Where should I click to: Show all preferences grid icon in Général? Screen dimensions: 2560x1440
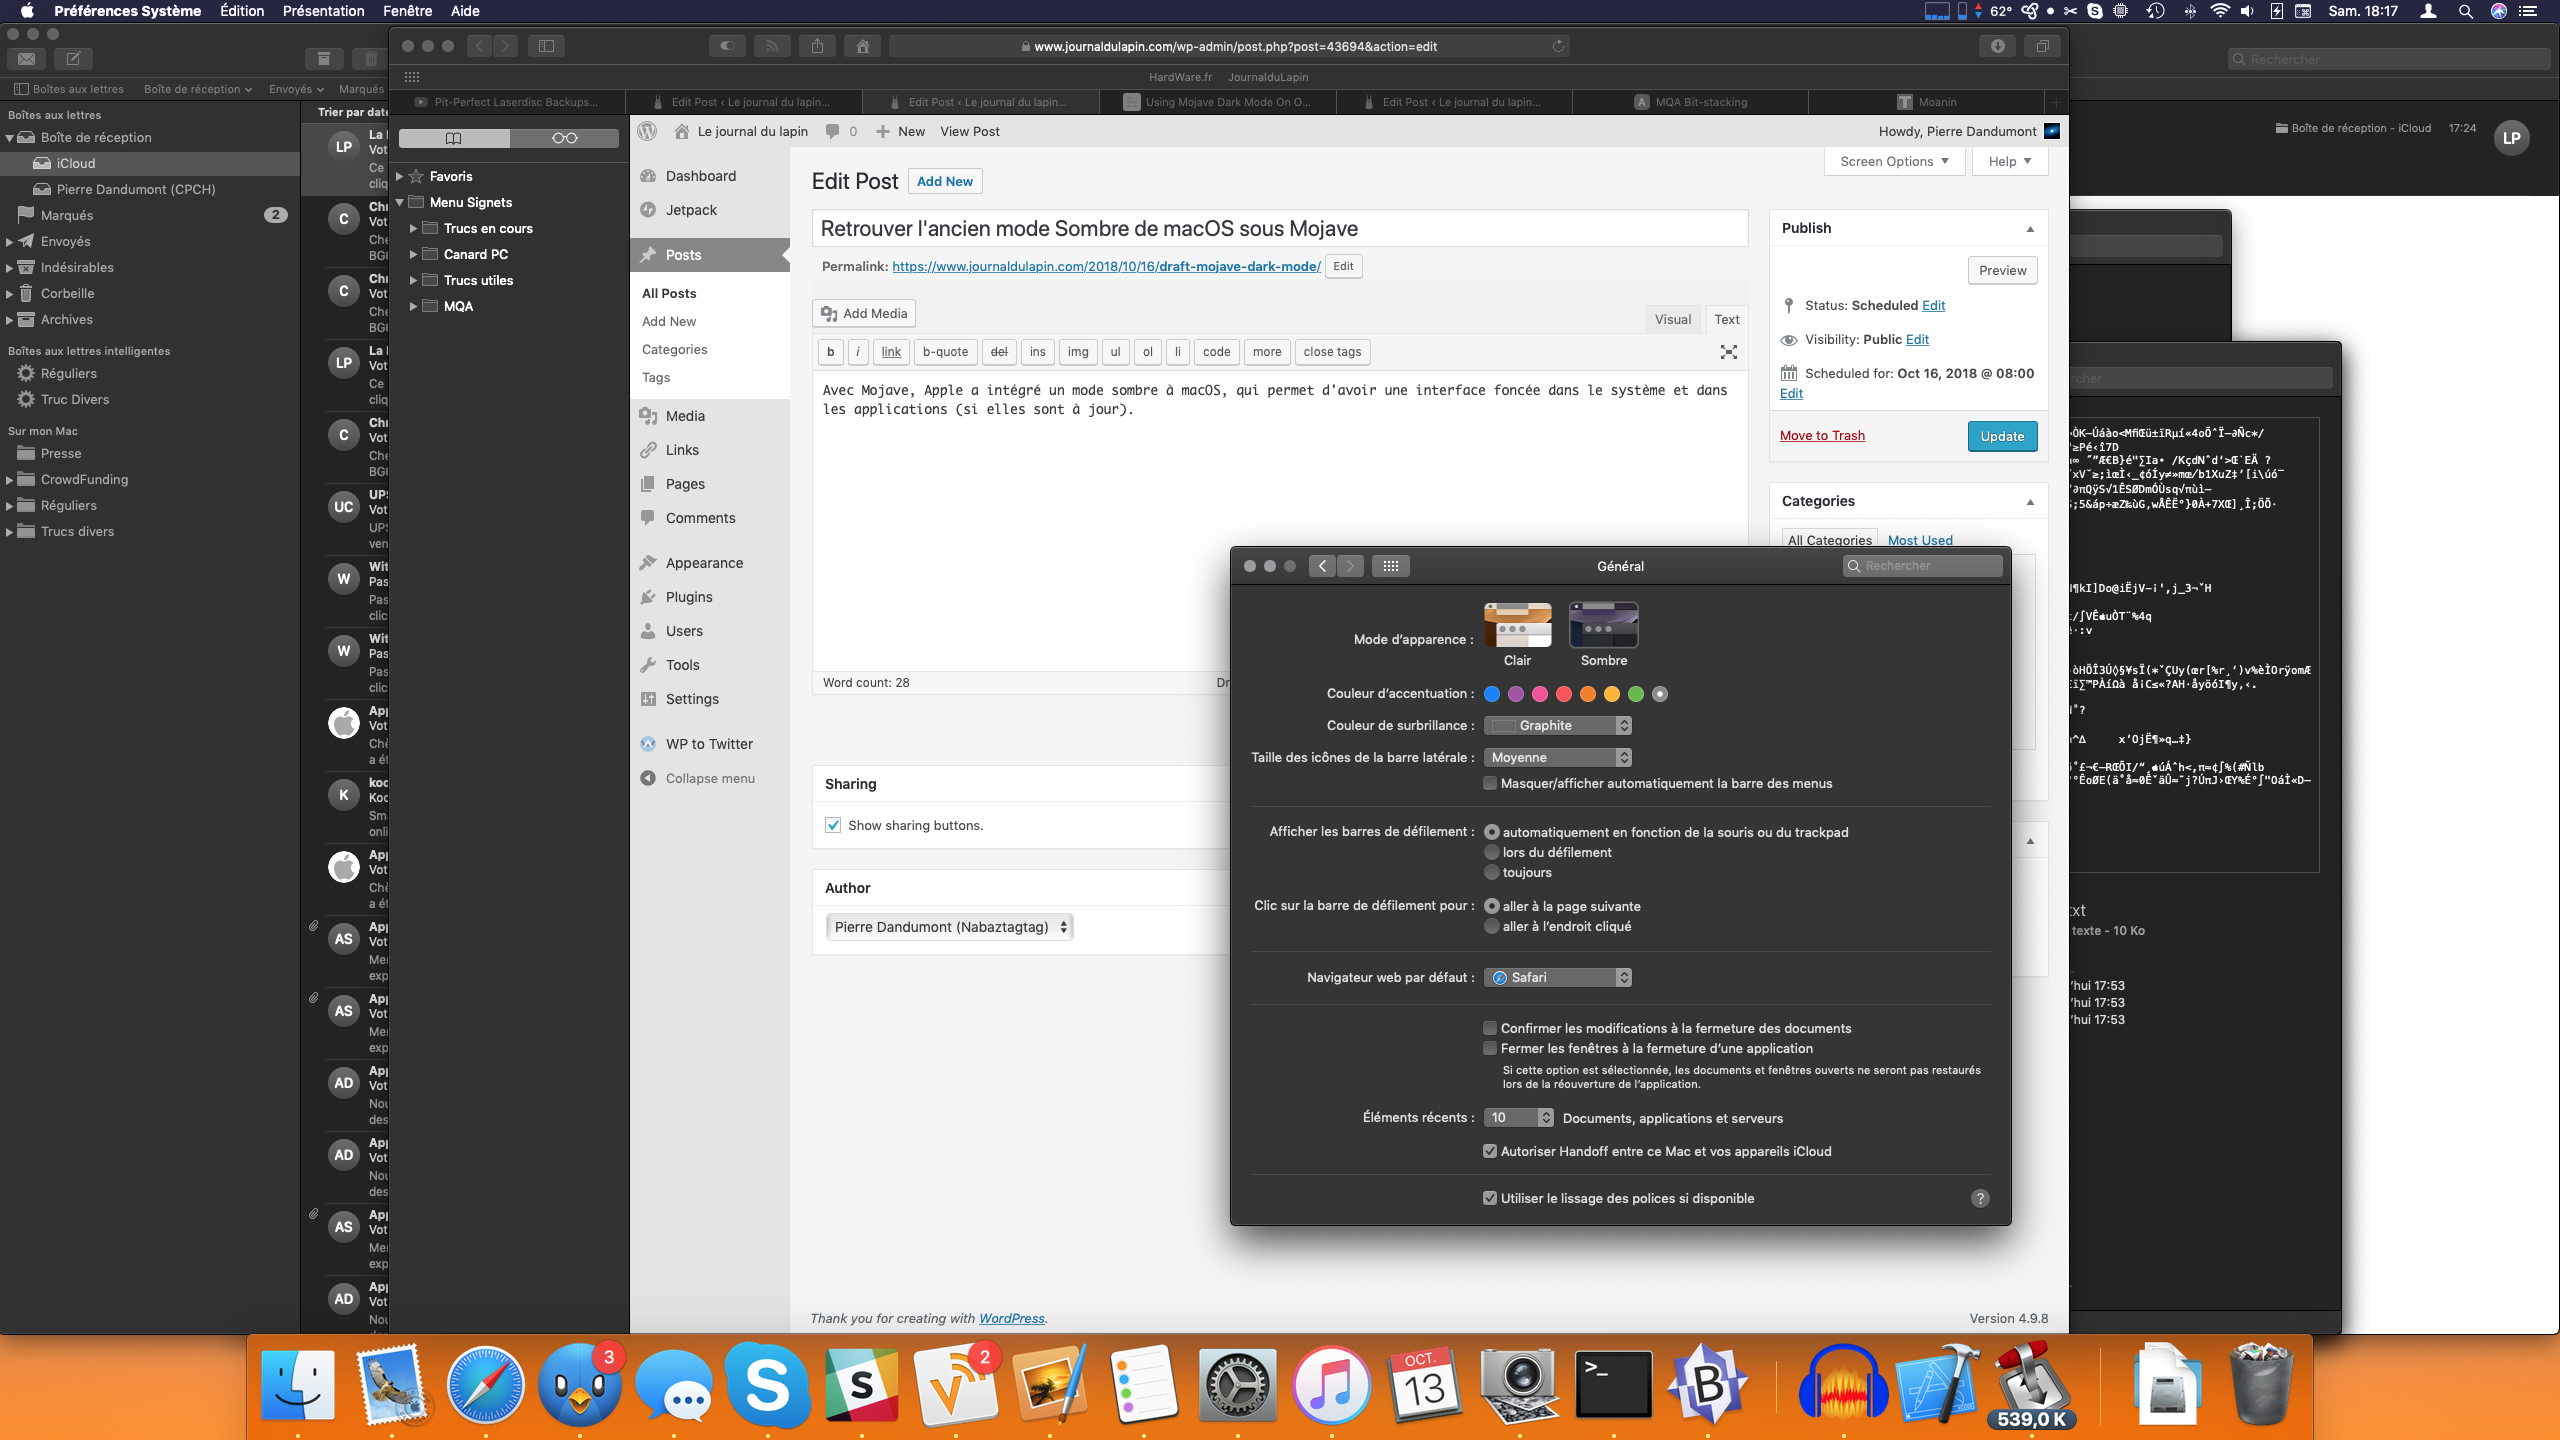pyautogui.click(x=1391, y=566)
